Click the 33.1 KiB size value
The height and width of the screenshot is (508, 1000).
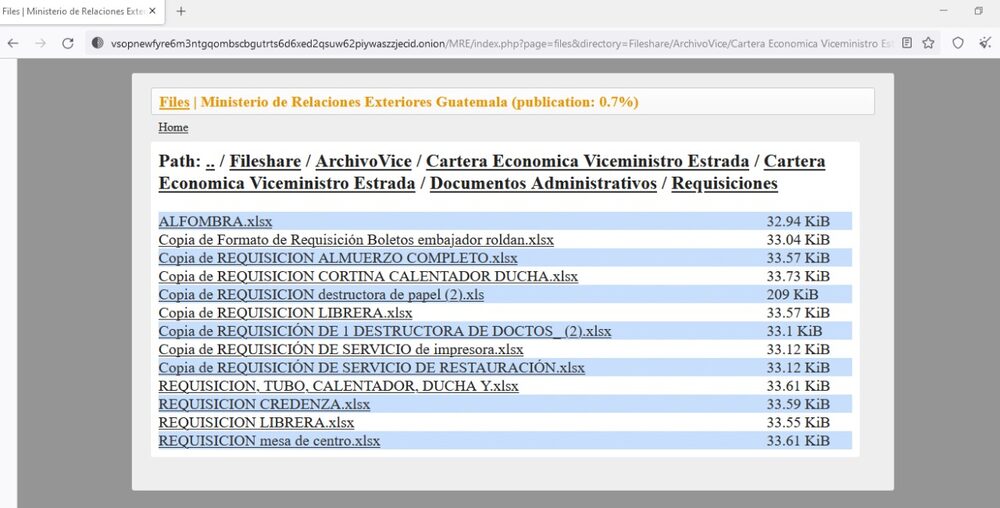tap(794, 331)
